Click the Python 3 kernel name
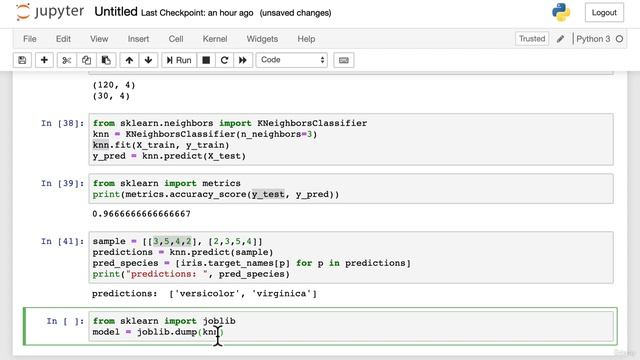 593,39
